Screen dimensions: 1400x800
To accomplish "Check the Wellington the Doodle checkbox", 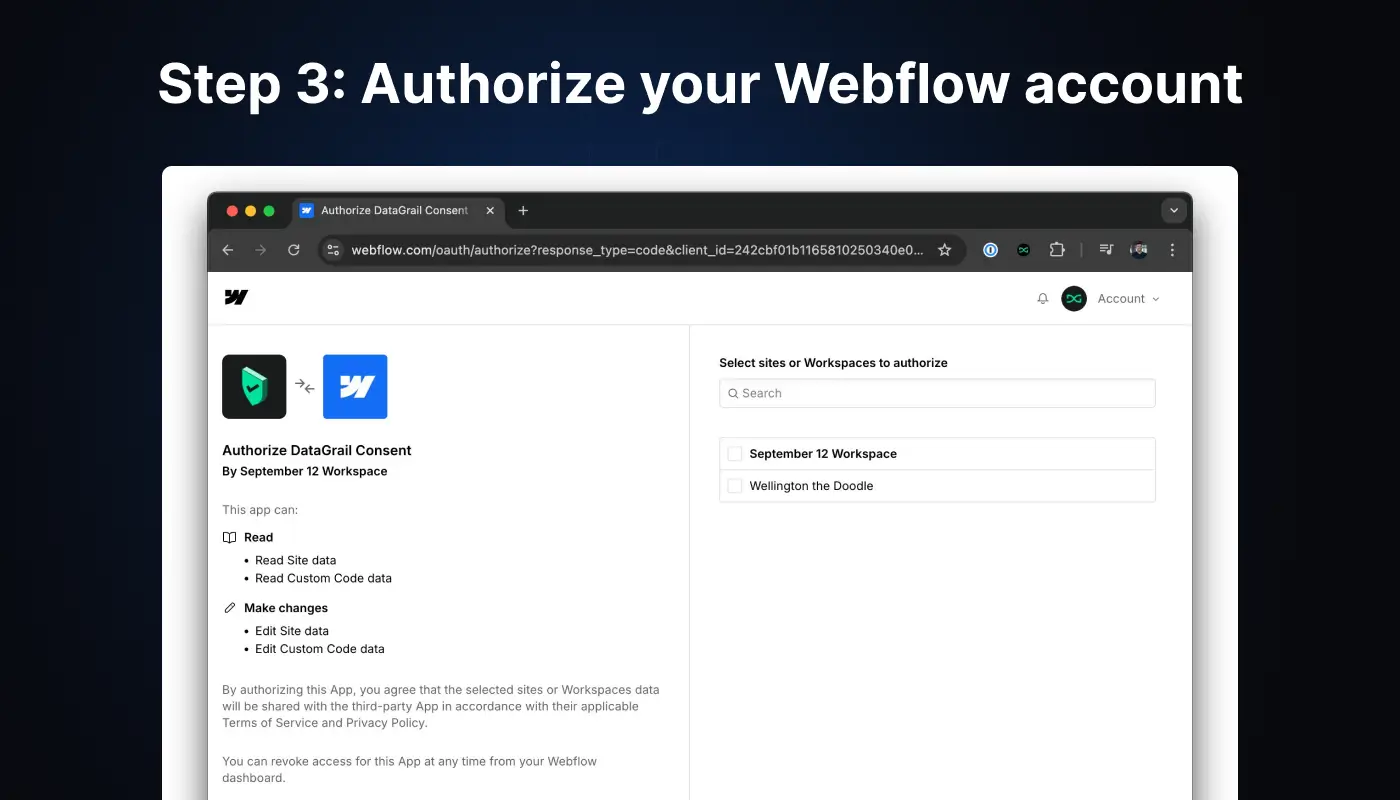I will tap(735, 486).
